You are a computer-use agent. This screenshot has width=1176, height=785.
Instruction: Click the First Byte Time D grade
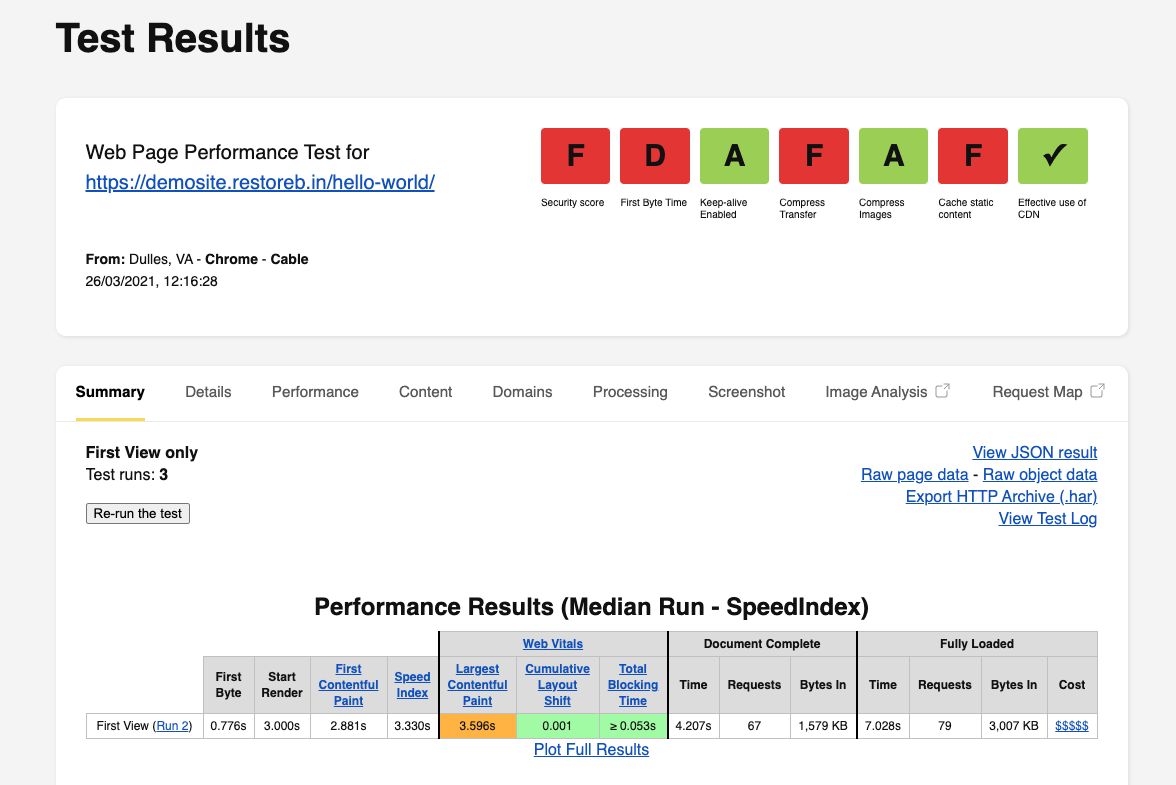point(655,156)
